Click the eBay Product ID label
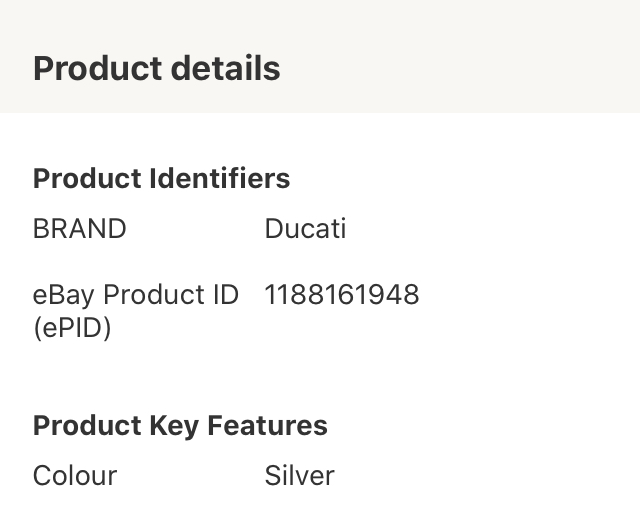This screenshot has height=508, width=640. pos(136,295)
